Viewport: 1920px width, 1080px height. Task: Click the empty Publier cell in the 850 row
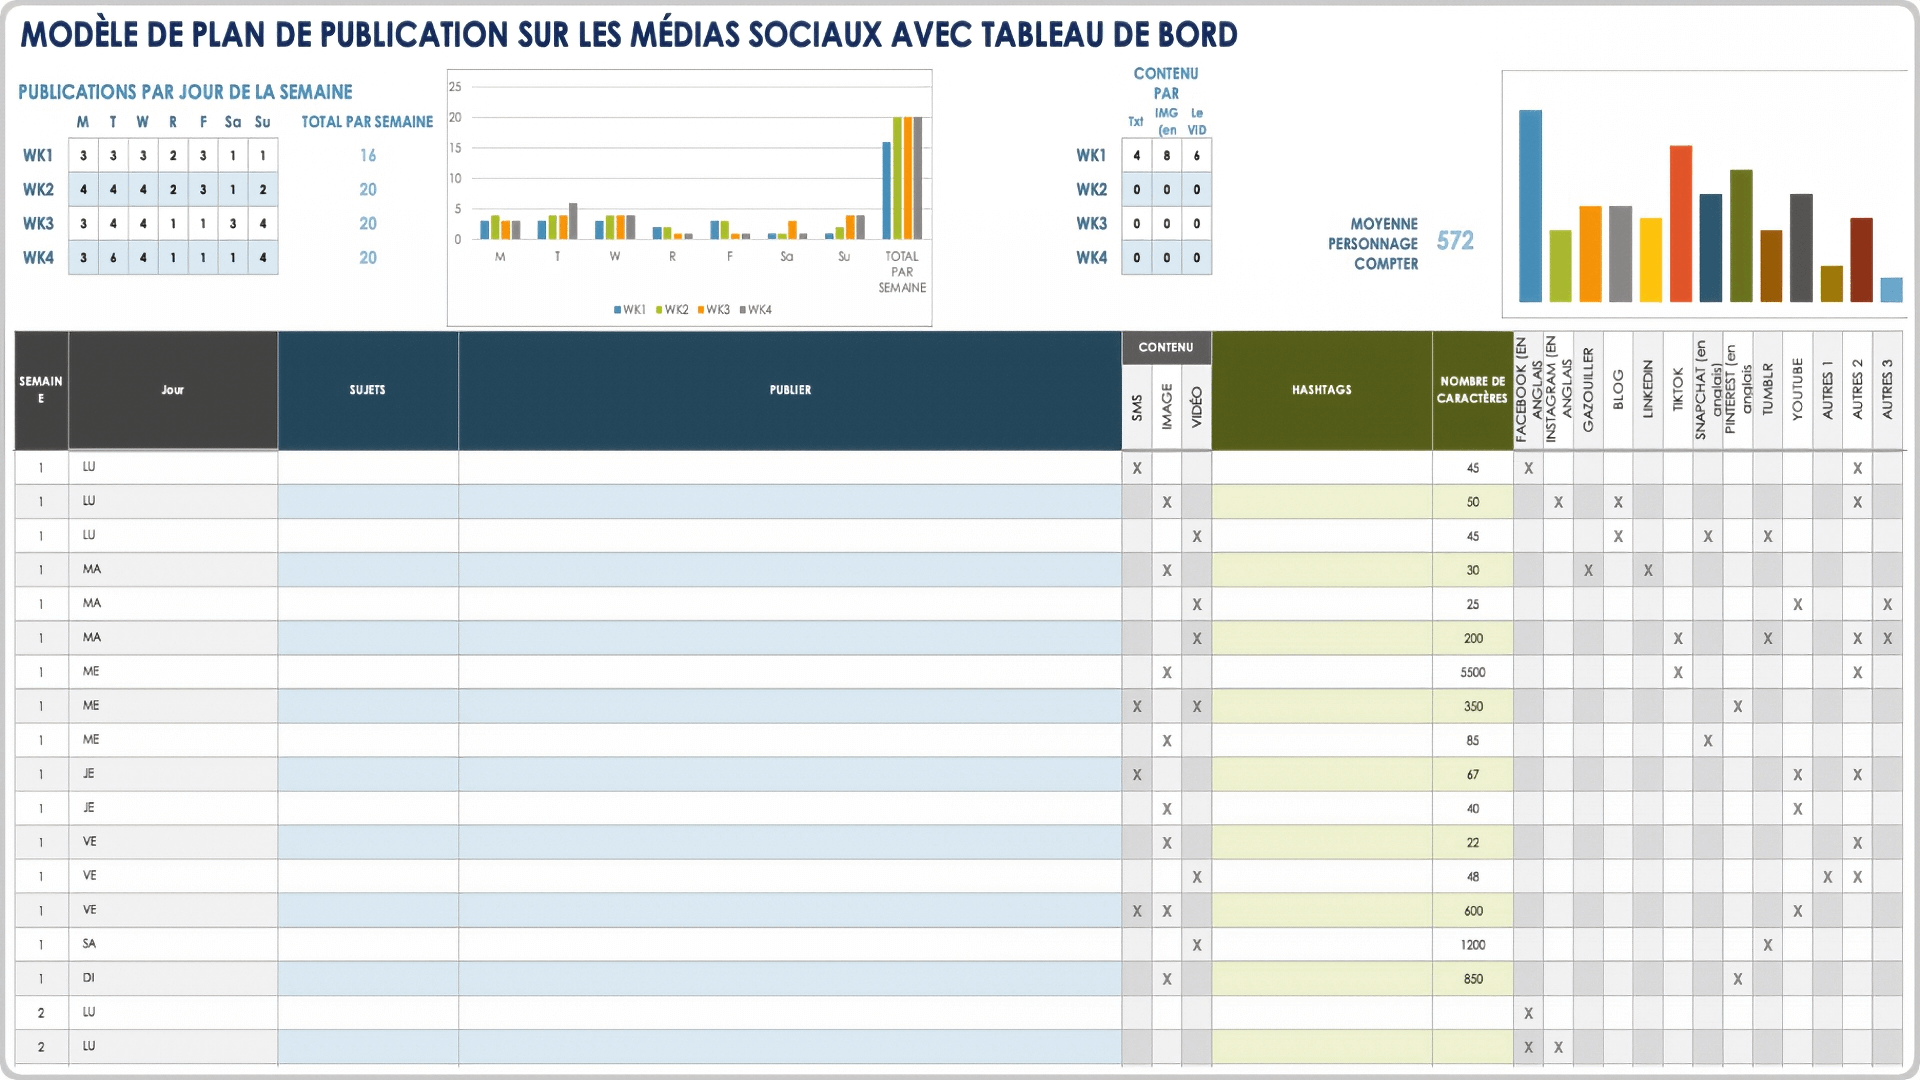[x=790, y=979]
